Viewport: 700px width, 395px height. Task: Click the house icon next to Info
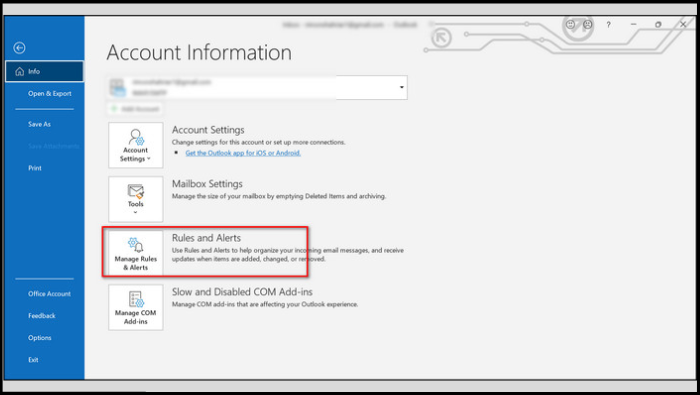20,71
